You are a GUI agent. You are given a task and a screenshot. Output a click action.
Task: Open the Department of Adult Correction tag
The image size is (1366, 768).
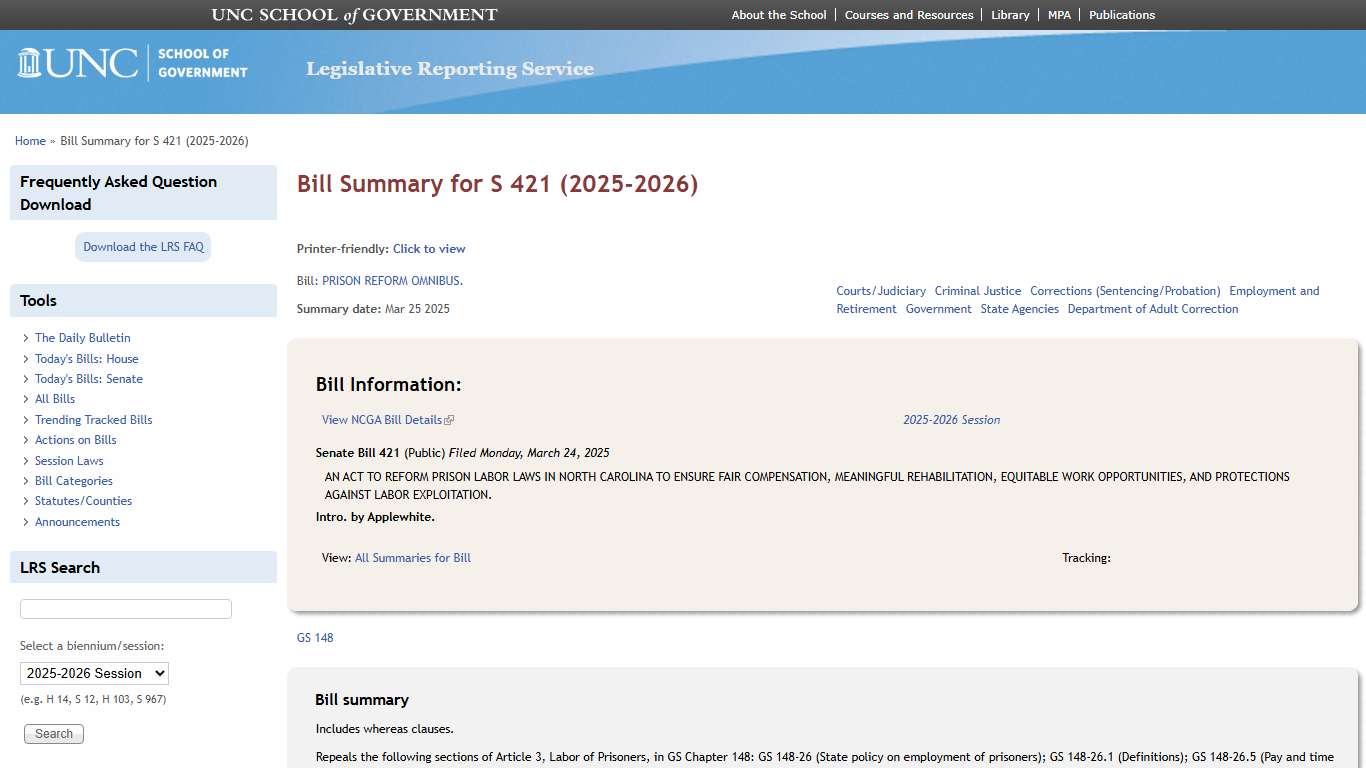(1153, 308)
